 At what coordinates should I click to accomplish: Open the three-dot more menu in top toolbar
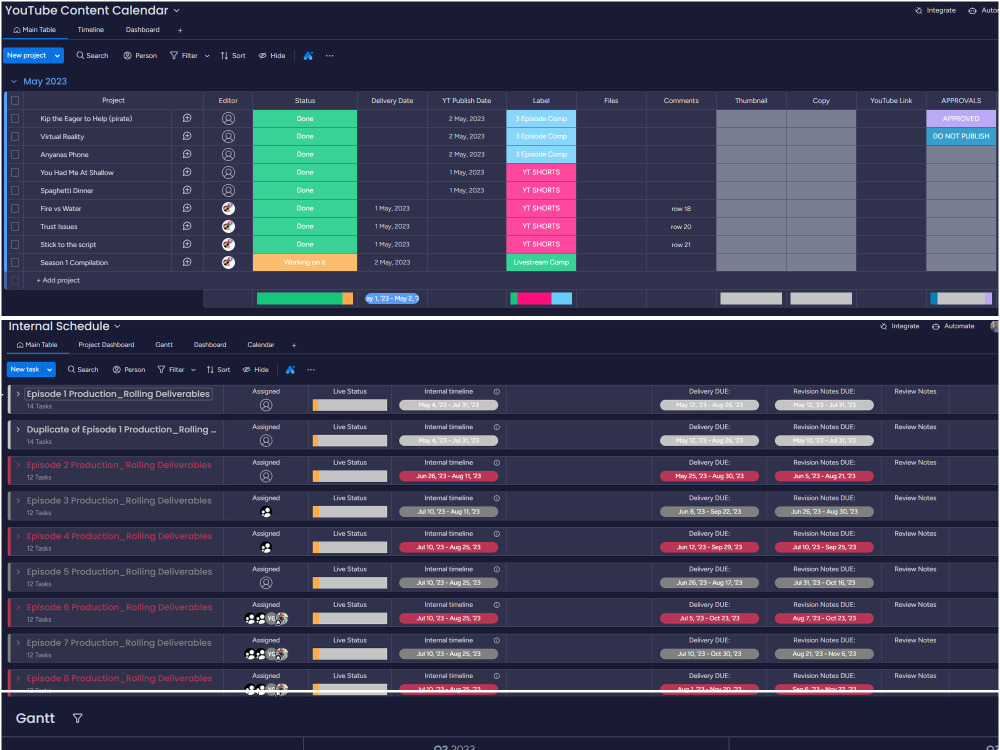[x=330, y=55]
